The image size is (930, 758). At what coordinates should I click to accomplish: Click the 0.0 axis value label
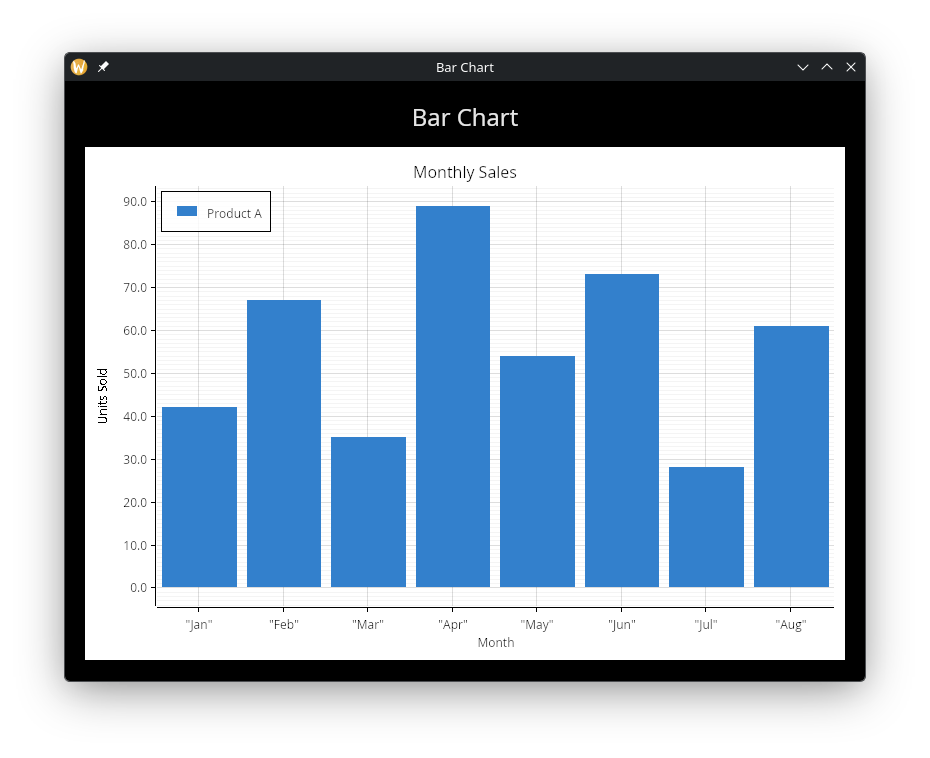tap(139, 587)
